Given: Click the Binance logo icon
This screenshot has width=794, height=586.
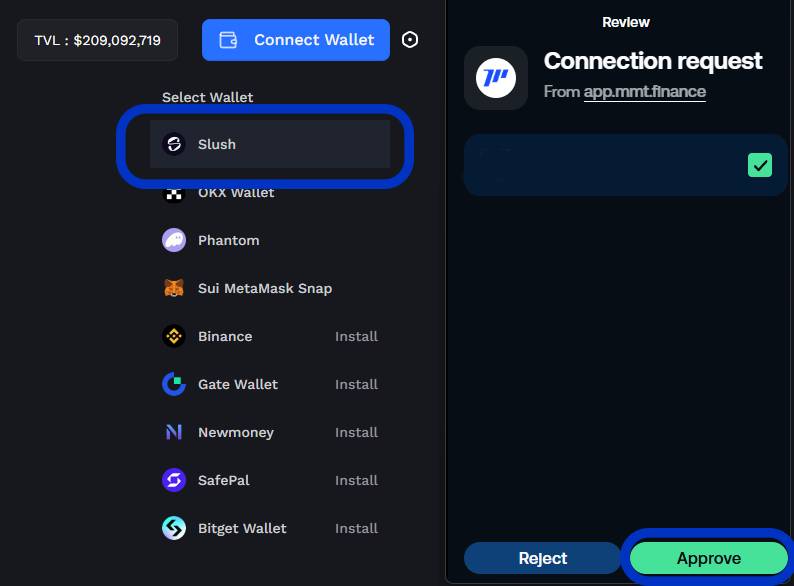Looking at the screenshot, I should point(174,336).
